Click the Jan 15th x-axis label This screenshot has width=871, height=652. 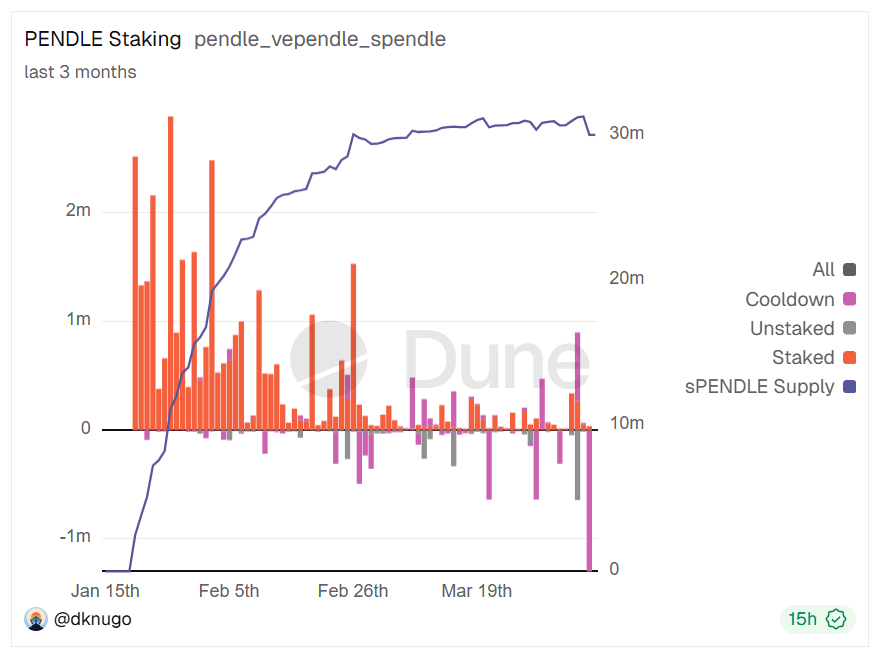click(105, 591)
